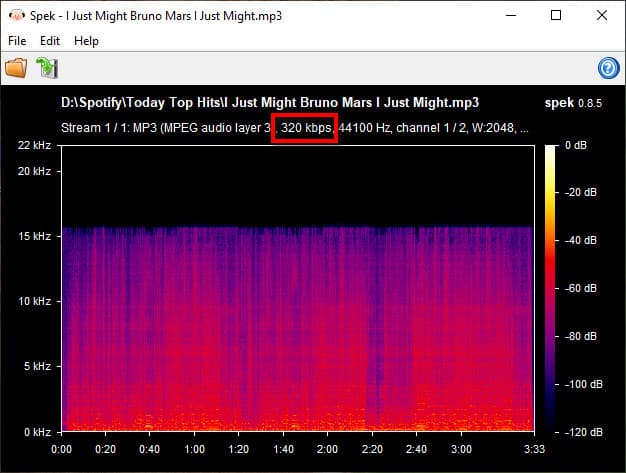Open a file with the folder icon
This screenshot has width=626, height=473.
click(x=16, y=68)
